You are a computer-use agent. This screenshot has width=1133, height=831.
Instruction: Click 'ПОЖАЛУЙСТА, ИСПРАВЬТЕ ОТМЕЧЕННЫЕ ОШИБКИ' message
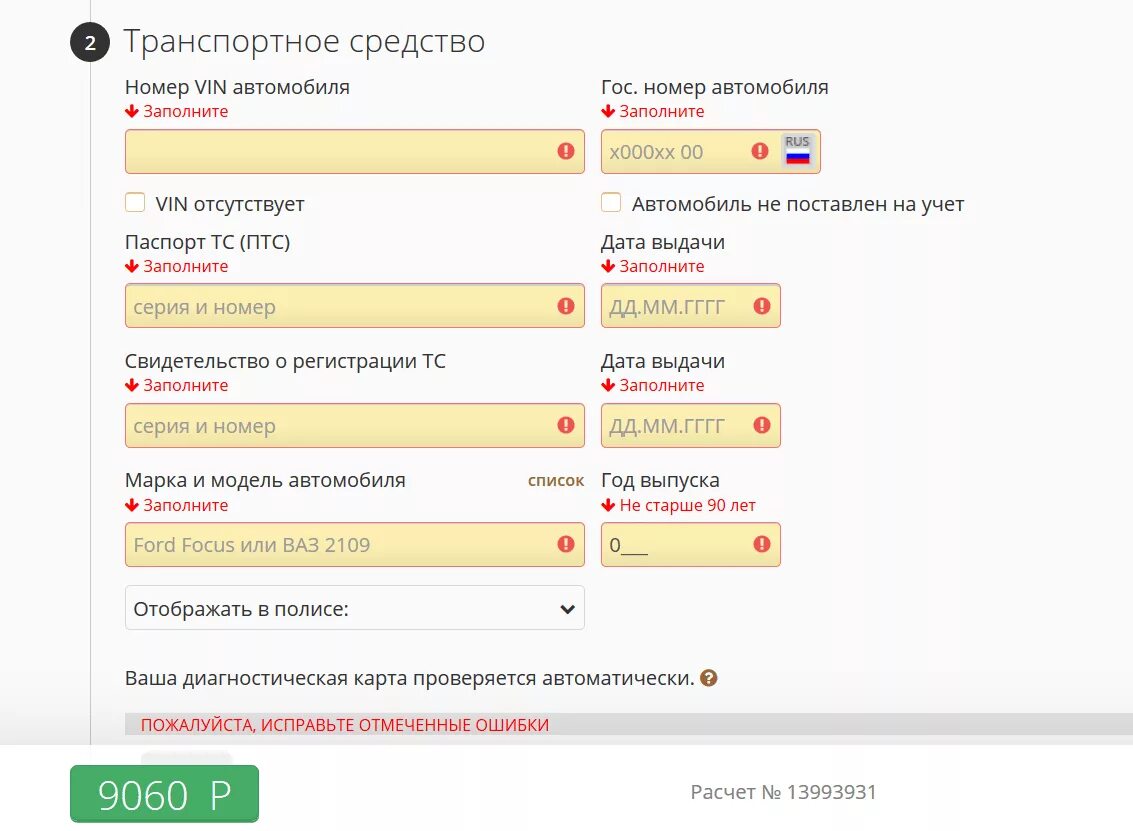point(345,725)
